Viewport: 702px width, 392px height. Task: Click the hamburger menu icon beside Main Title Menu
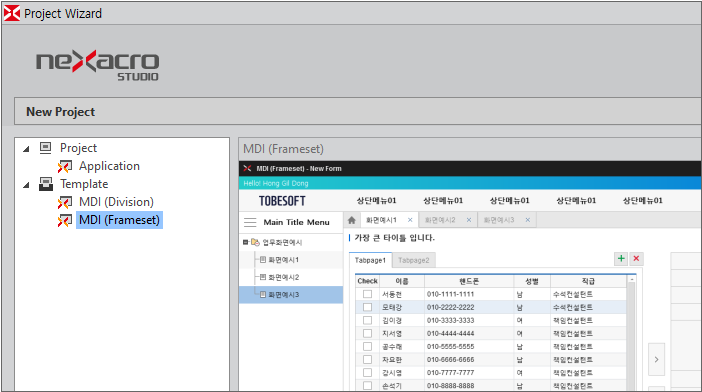pos(250,222)
